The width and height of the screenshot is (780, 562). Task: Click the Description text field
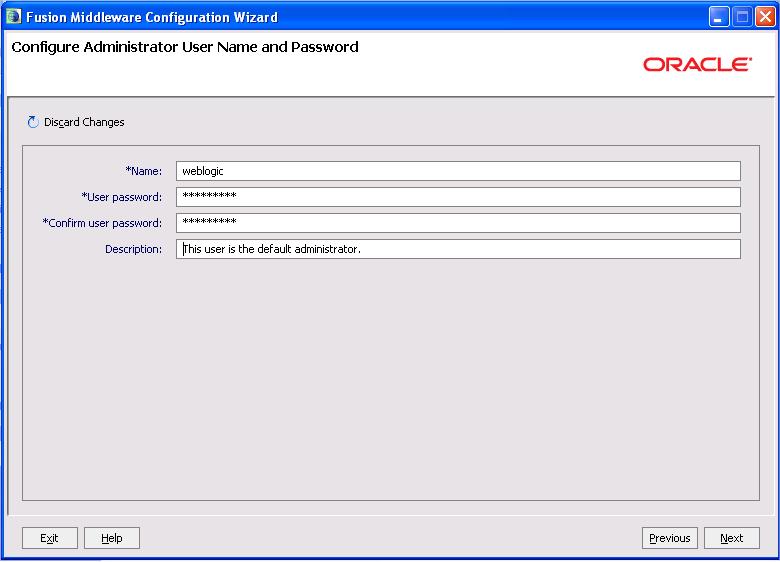pos(458,249)
